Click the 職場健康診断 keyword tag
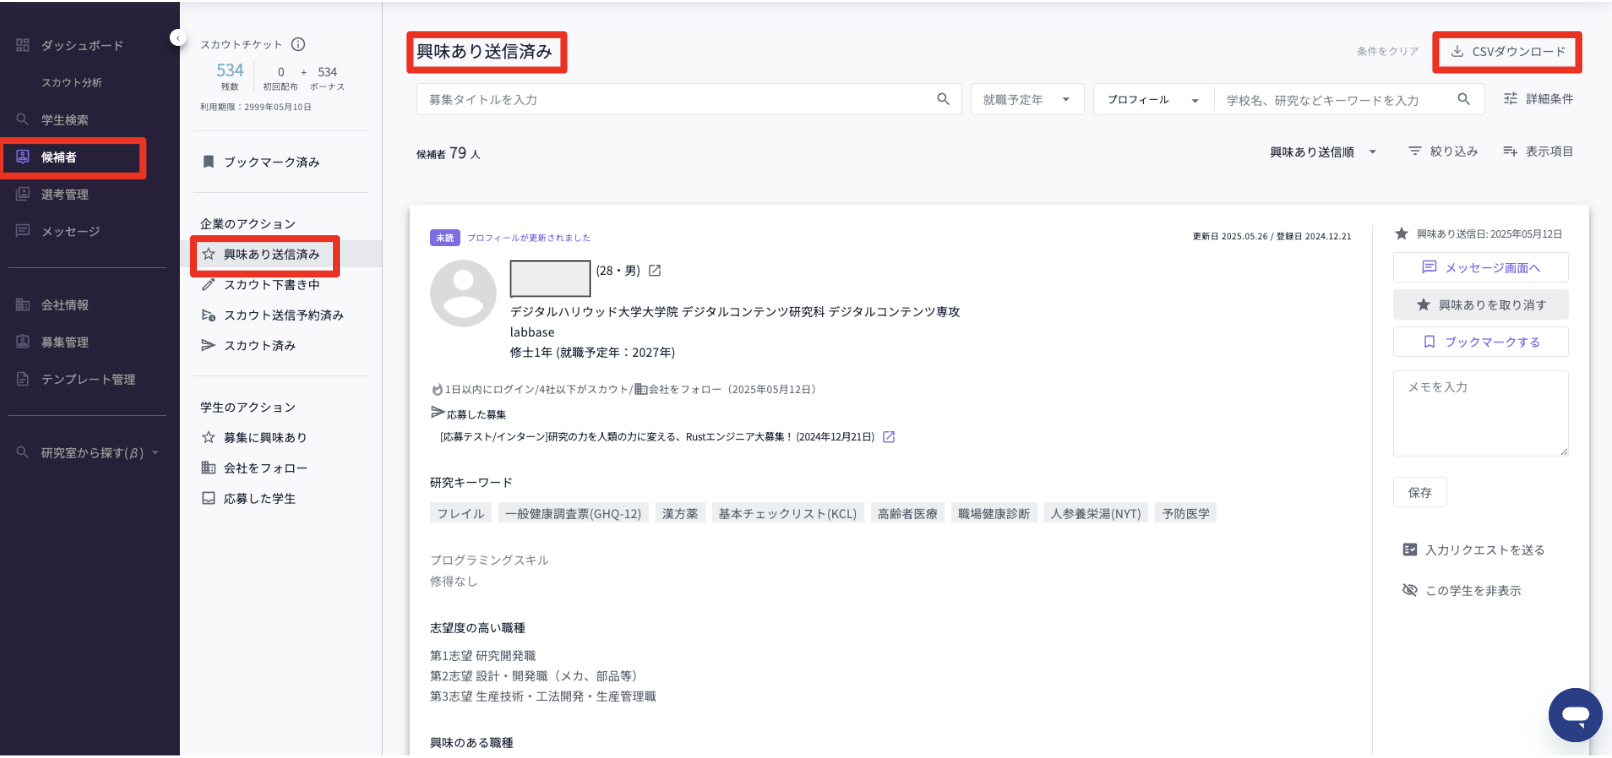Viewport: 1612px width, 758px height. point(994,513)
